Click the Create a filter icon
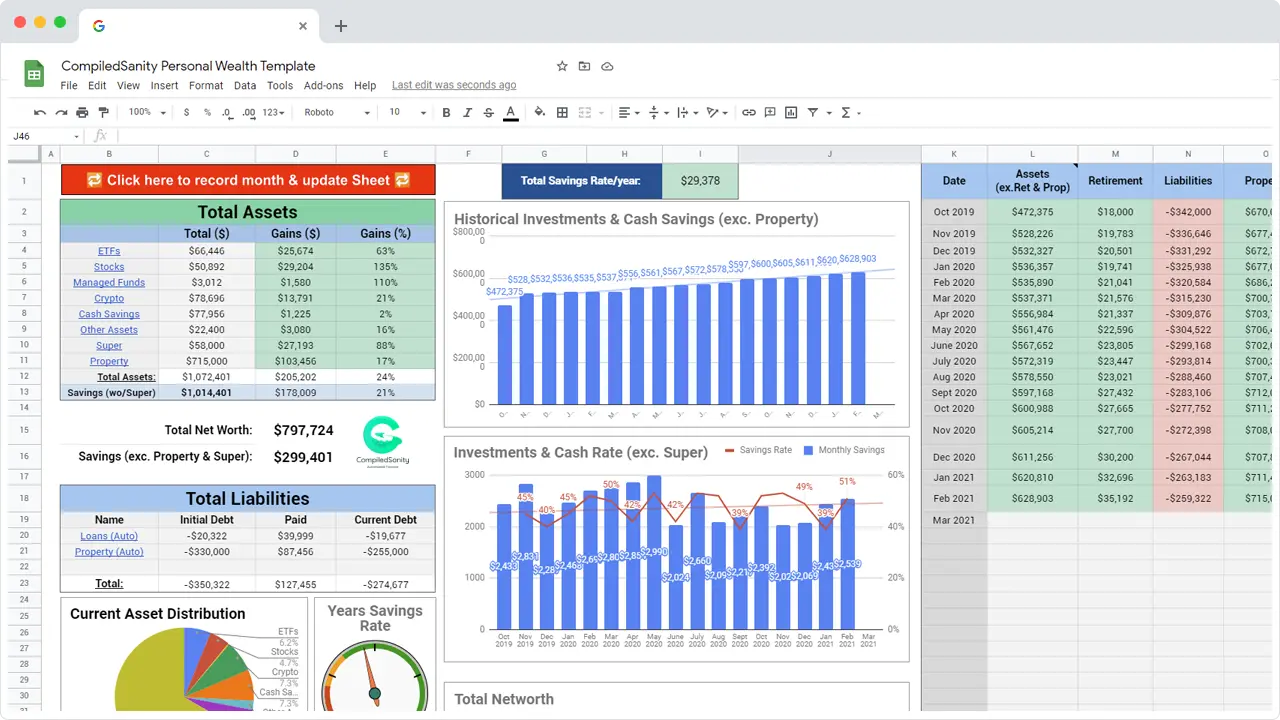1280x720 pixels. (x=813, y=113)
